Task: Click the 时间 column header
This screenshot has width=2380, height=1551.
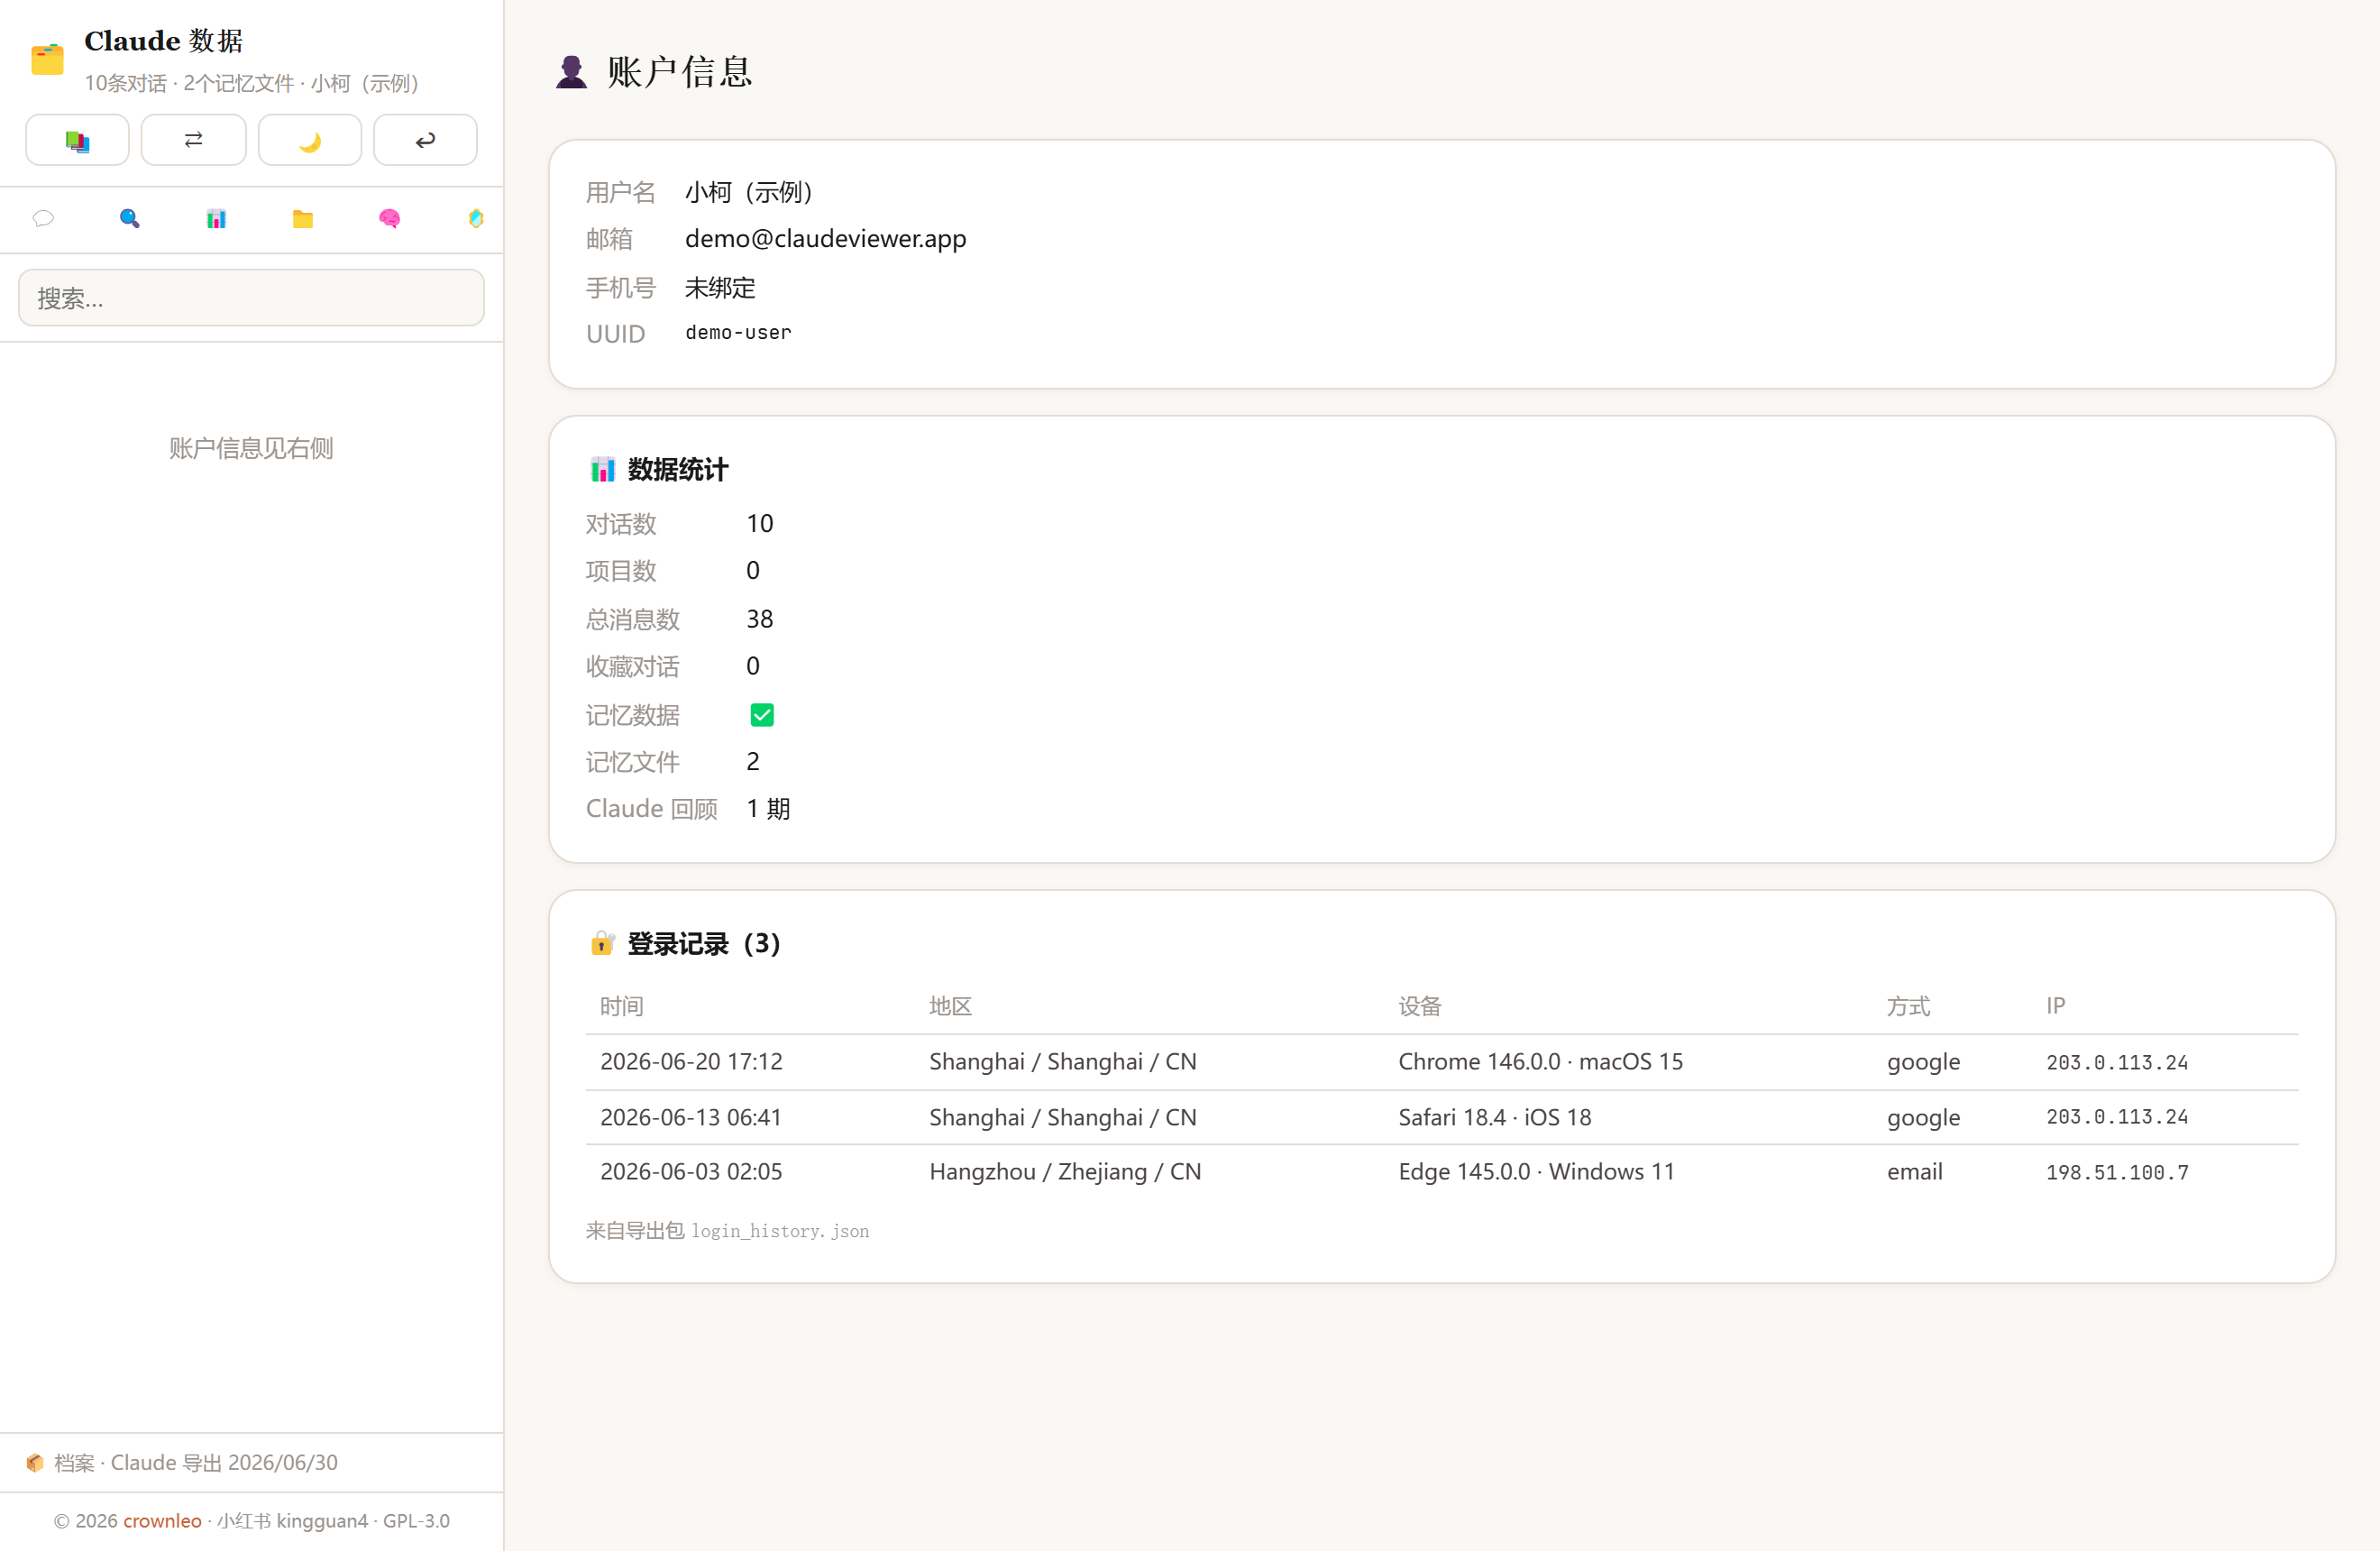Action: [621, 1006]
